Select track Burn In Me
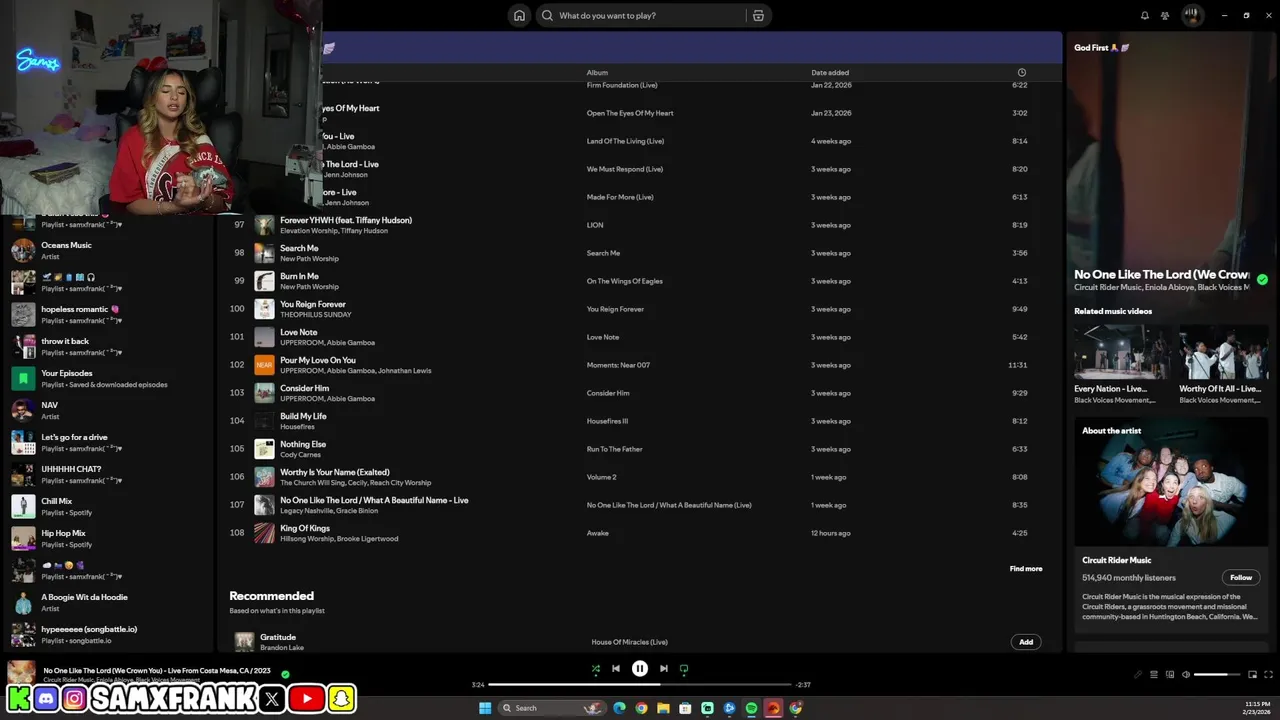The height and width of the screenshot is (720, 1280). tap(640, 281)
